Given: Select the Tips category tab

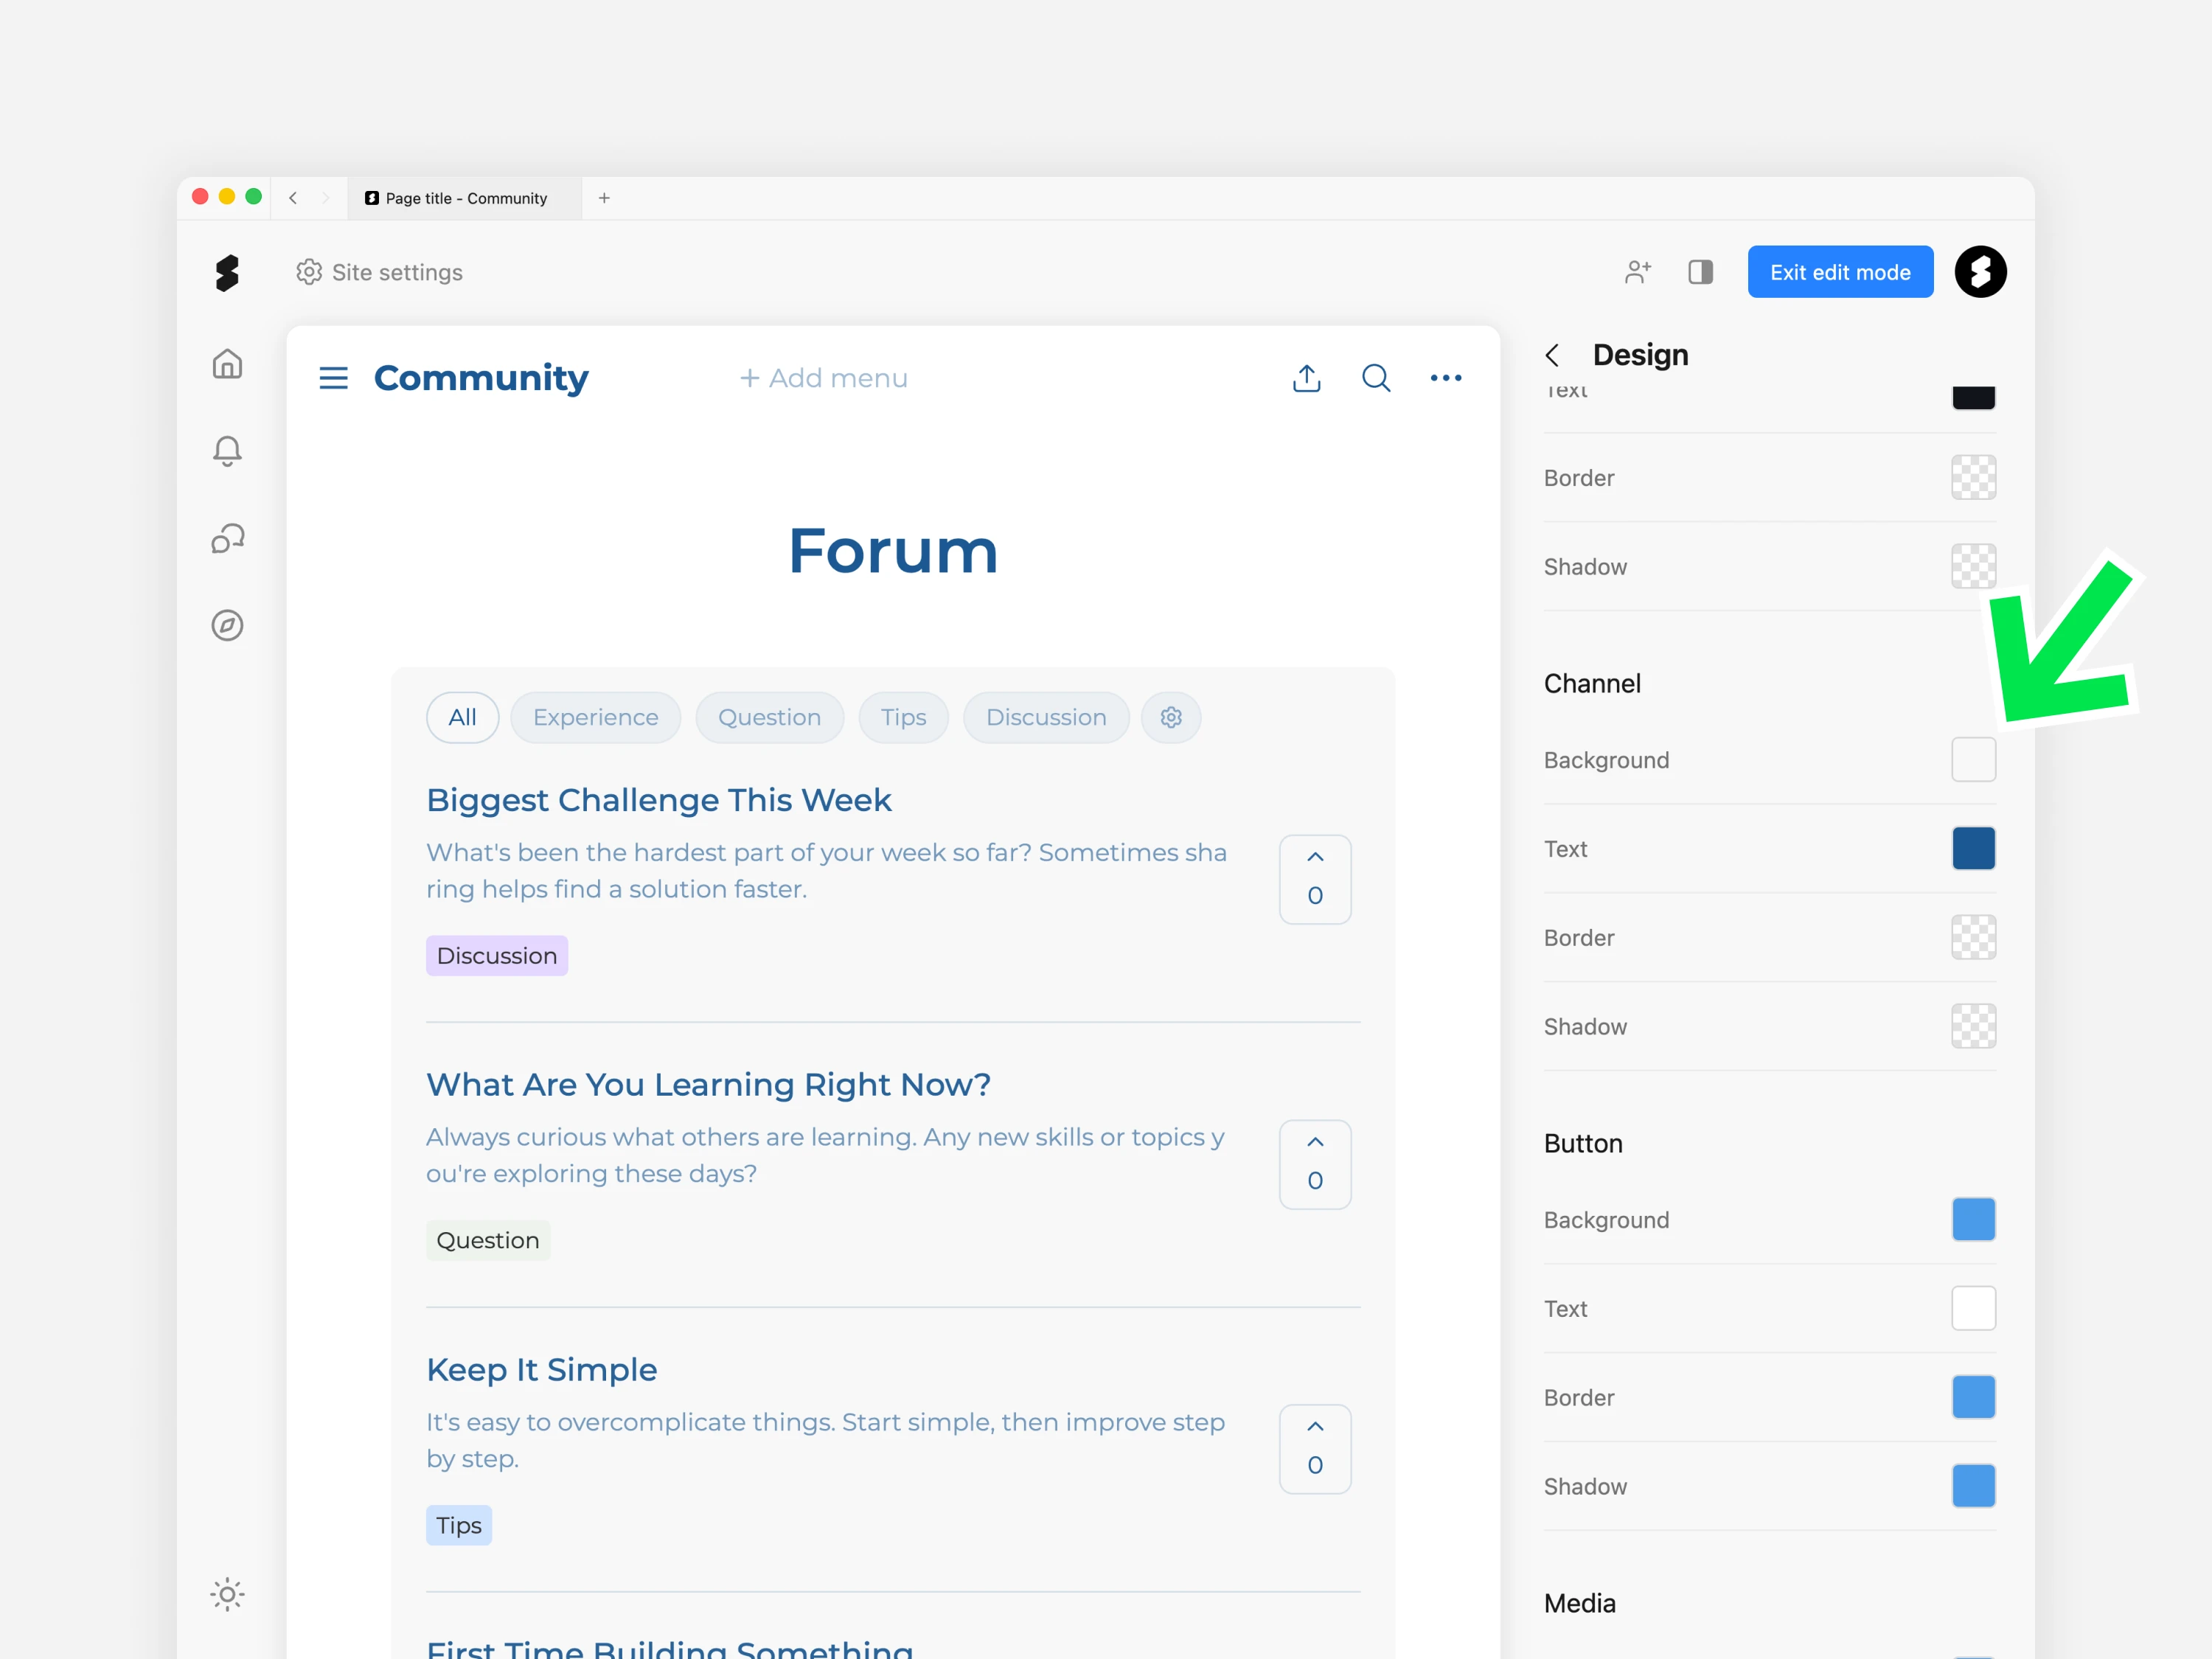Looking at the screenshot, I should [903, 717].
